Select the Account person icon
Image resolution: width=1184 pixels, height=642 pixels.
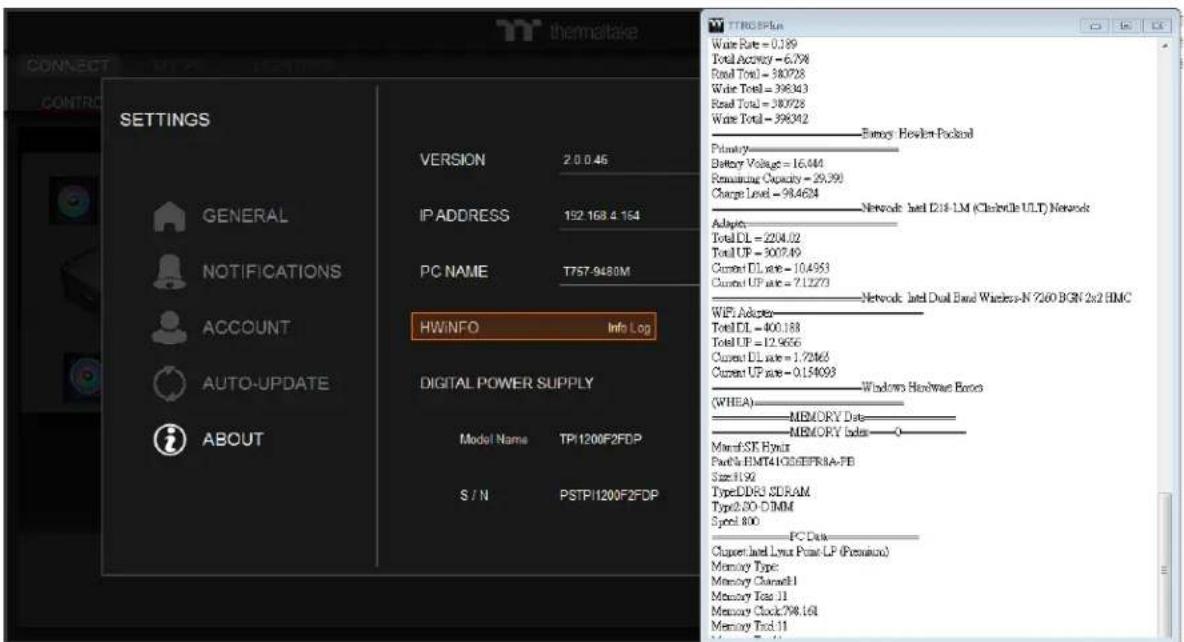tap(169, 328)
